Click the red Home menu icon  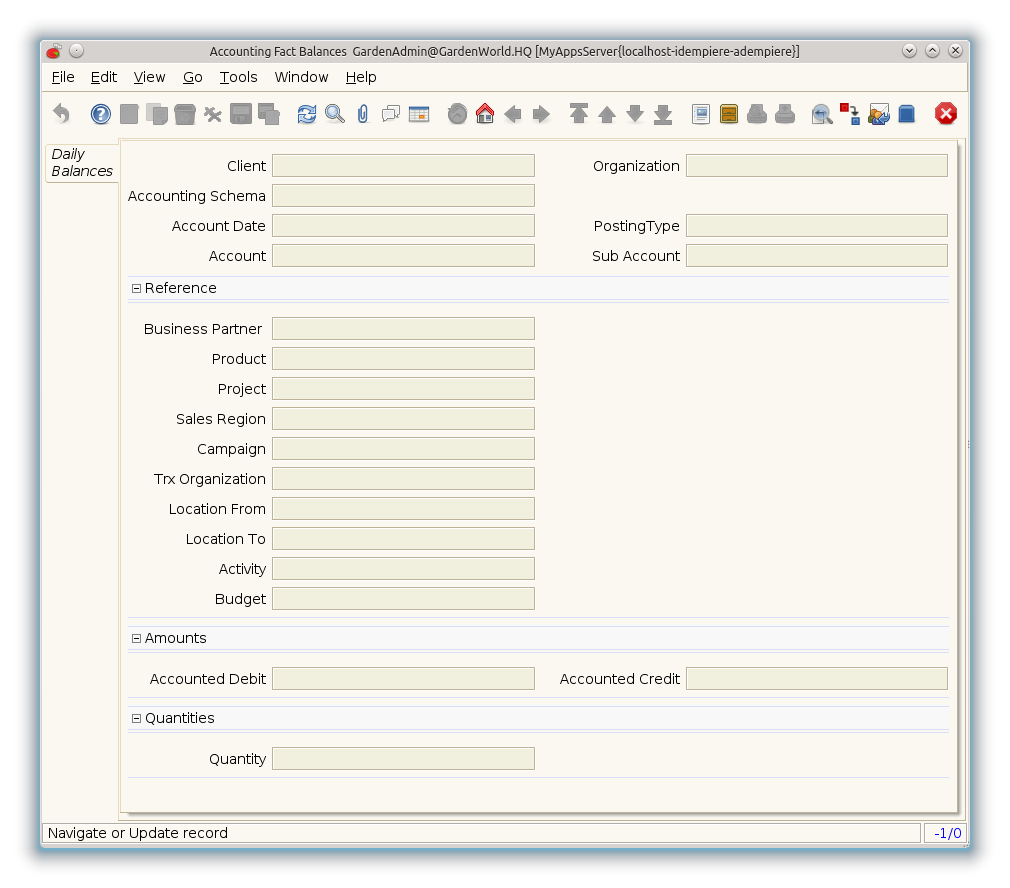point(485,114)
